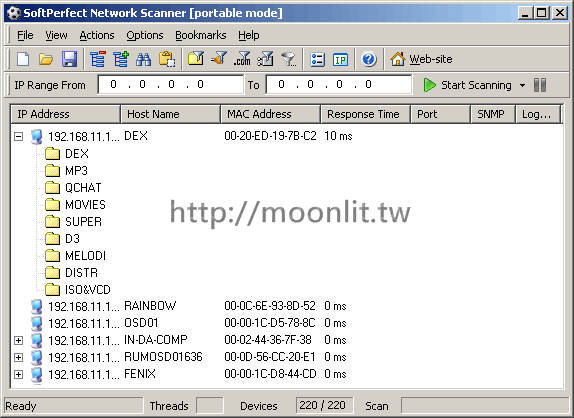
Task: Click the Save floppy disk icon
Action: [70, 59]
